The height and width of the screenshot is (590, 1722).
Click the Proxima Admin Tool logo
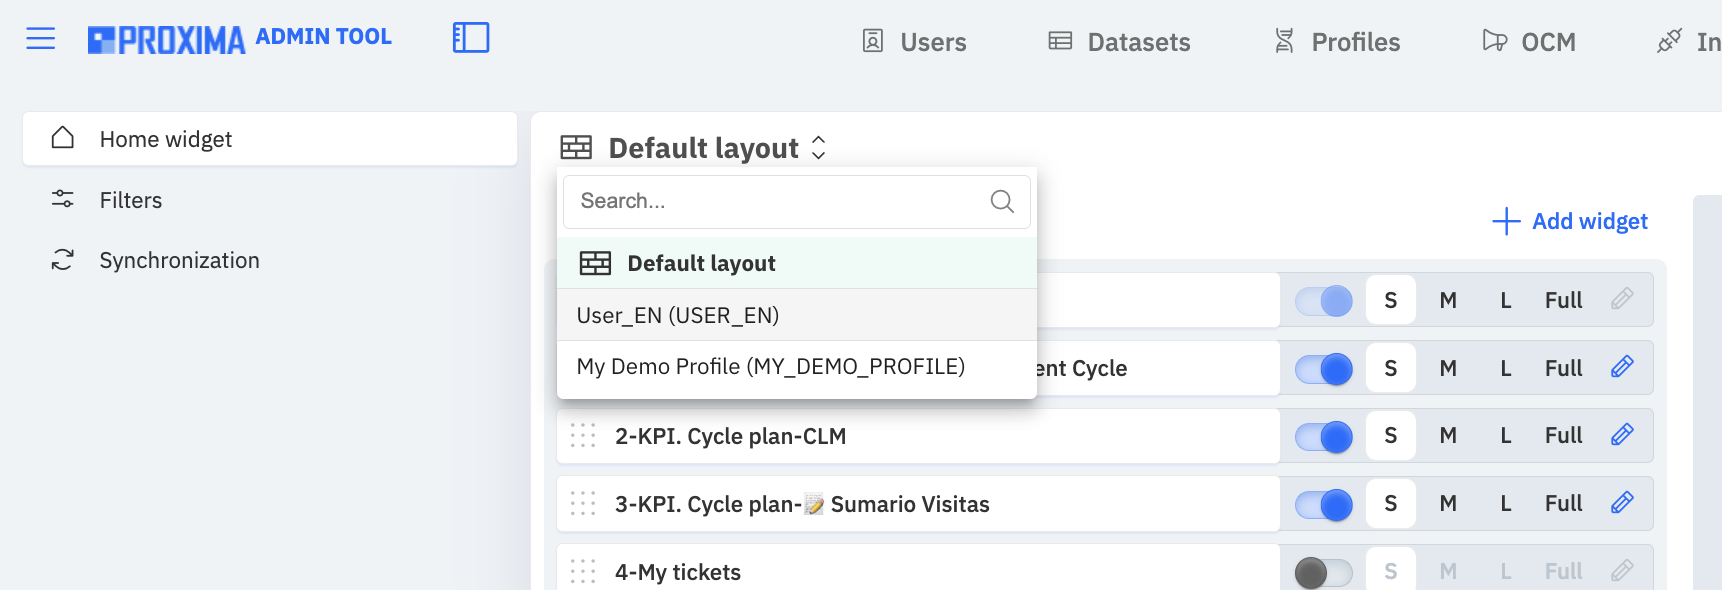240,39
